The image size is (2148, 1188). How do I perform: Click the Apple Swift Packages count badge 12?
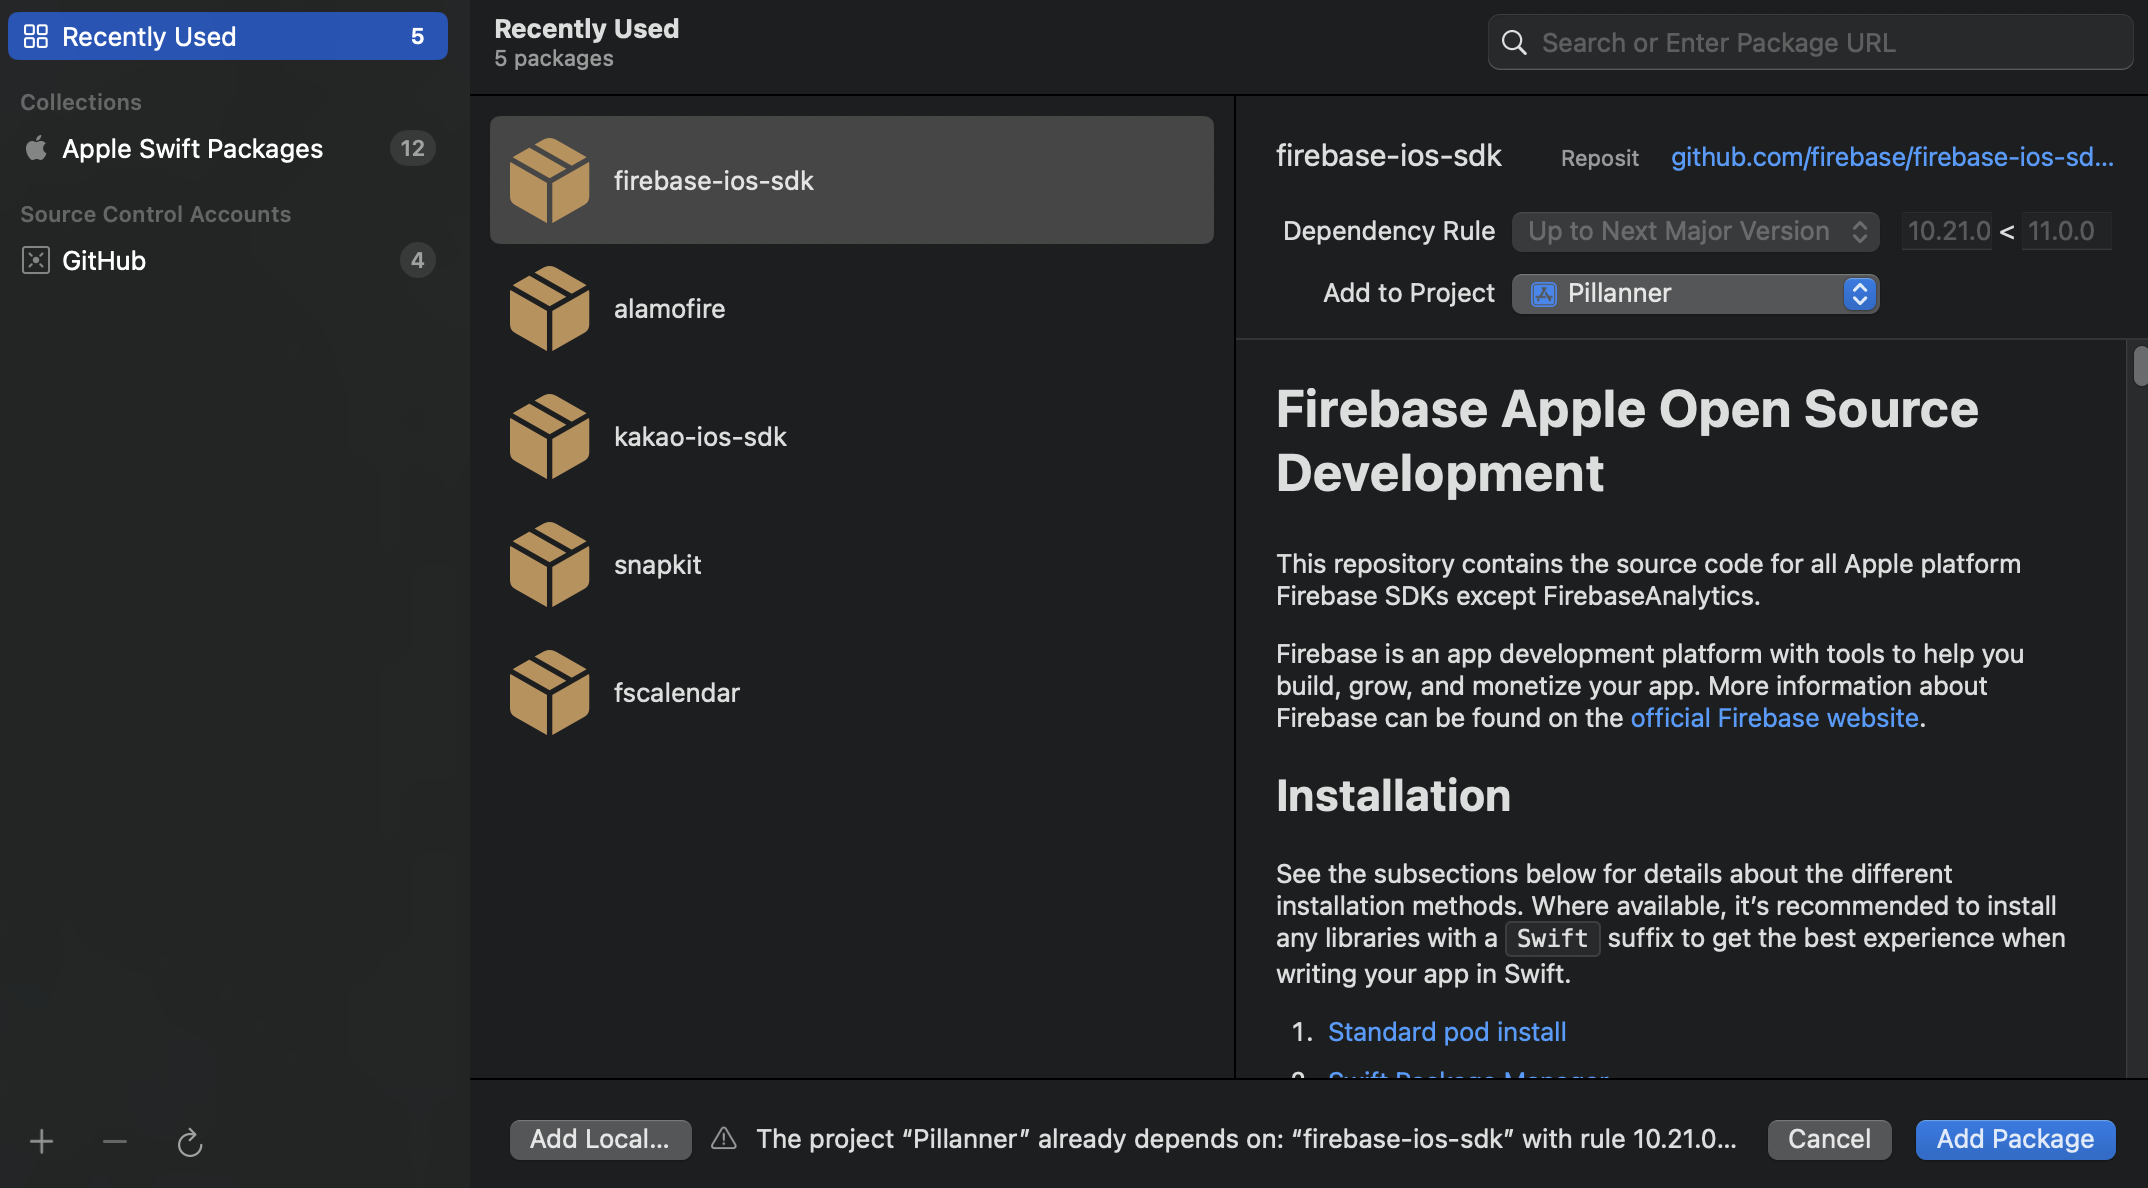[x=412, y=148]
